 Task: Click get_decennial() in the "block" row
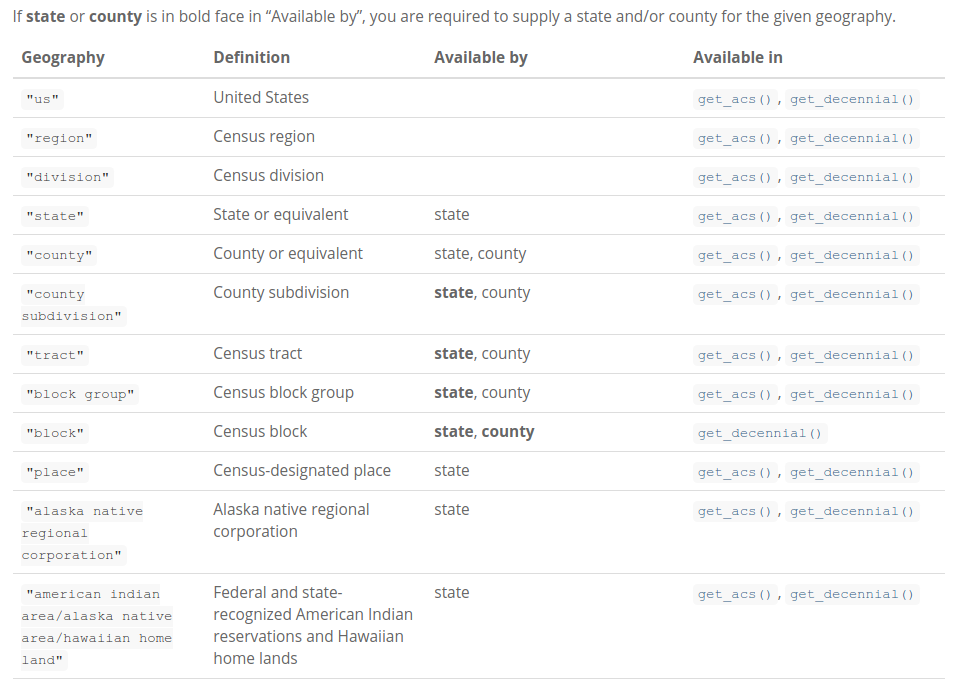tap(760, 433)
